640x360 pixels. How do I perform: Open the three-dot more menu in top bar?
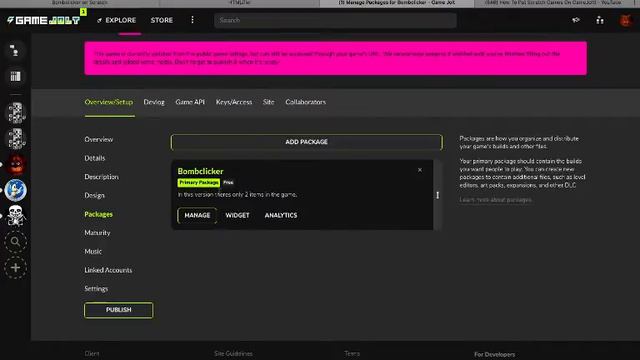(x=192, y=20)
